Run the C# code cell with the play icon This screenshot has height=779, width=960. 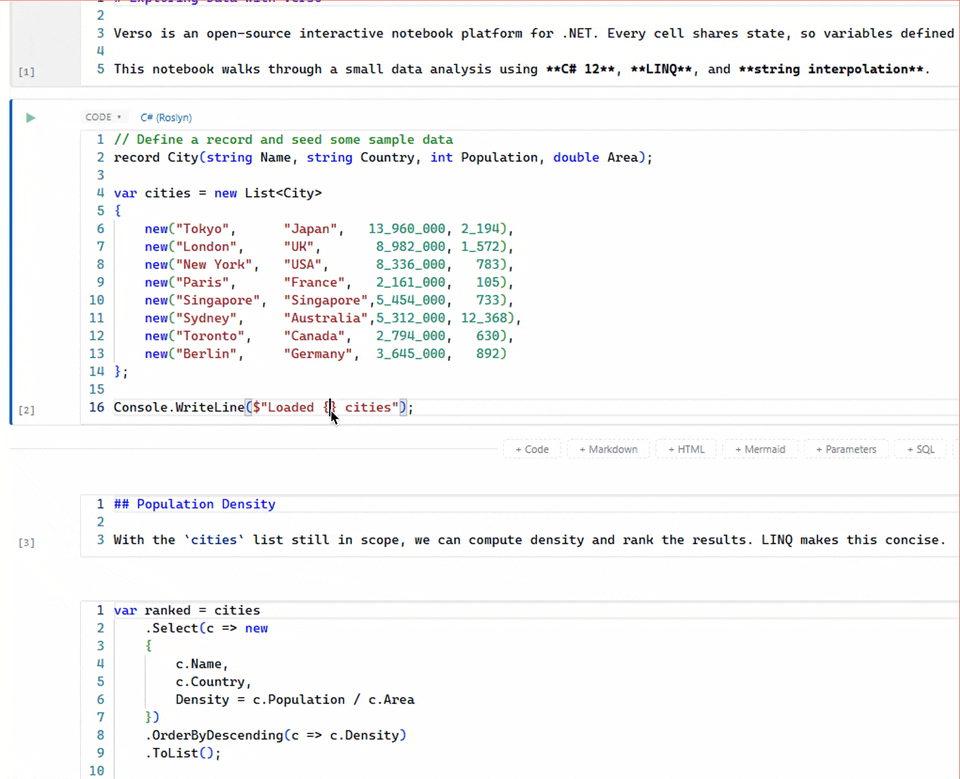point(30,117)
